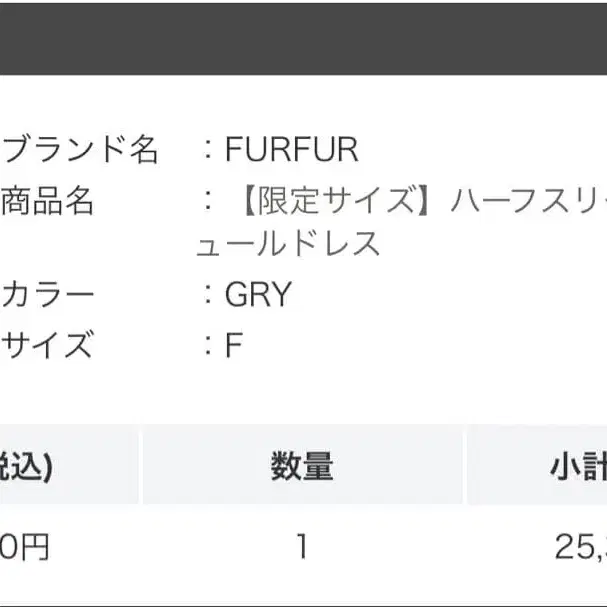This screenshot has width=607, height=607.
Task: Click the FURFUR brand name text
Action: (x=291, y=149)
